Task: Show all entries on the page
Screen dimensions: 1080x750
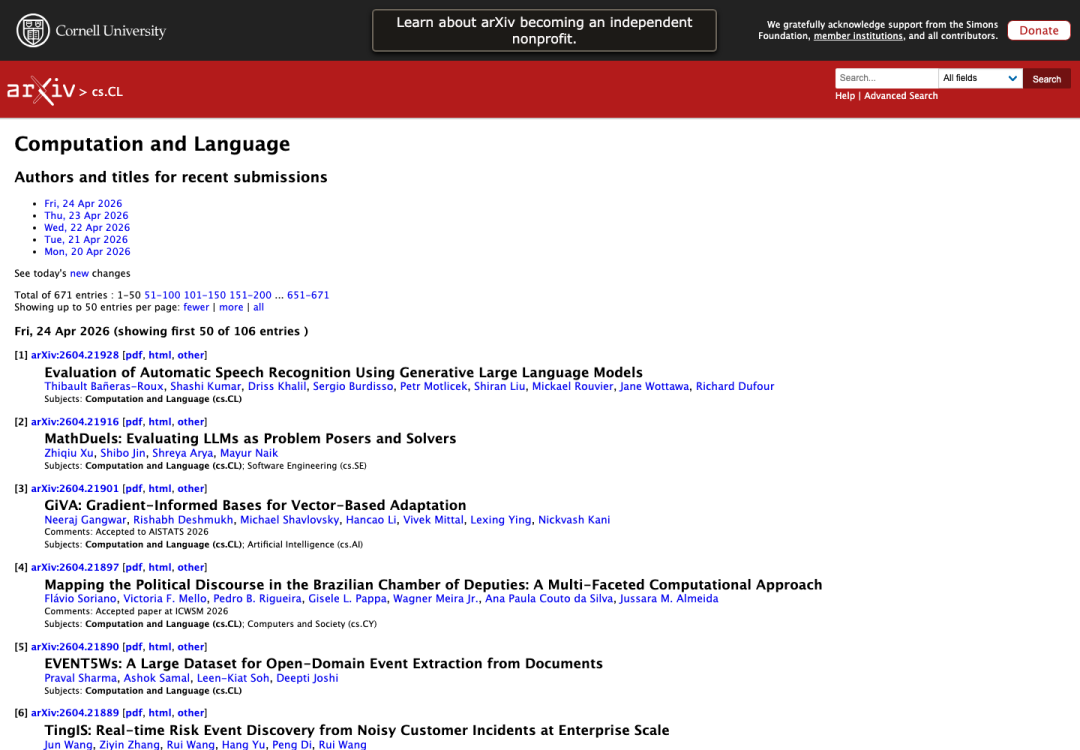Action: click(x=258, y=307)
